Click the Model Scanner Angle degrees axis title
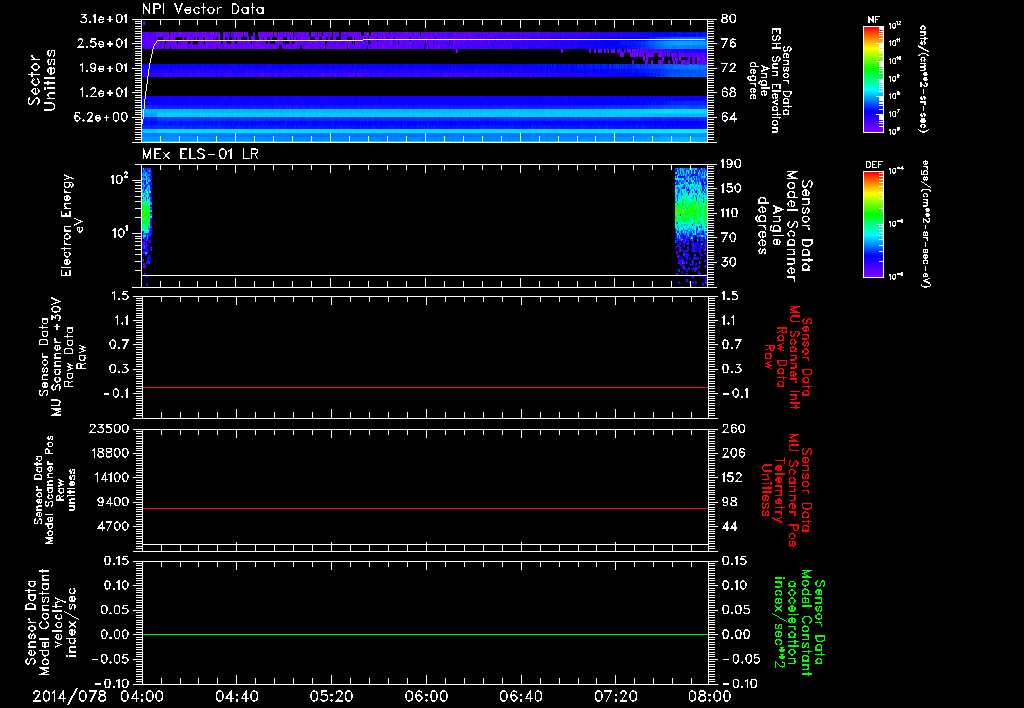The height and width of the screenshot is (708, 1024). (x=784, y=226)
